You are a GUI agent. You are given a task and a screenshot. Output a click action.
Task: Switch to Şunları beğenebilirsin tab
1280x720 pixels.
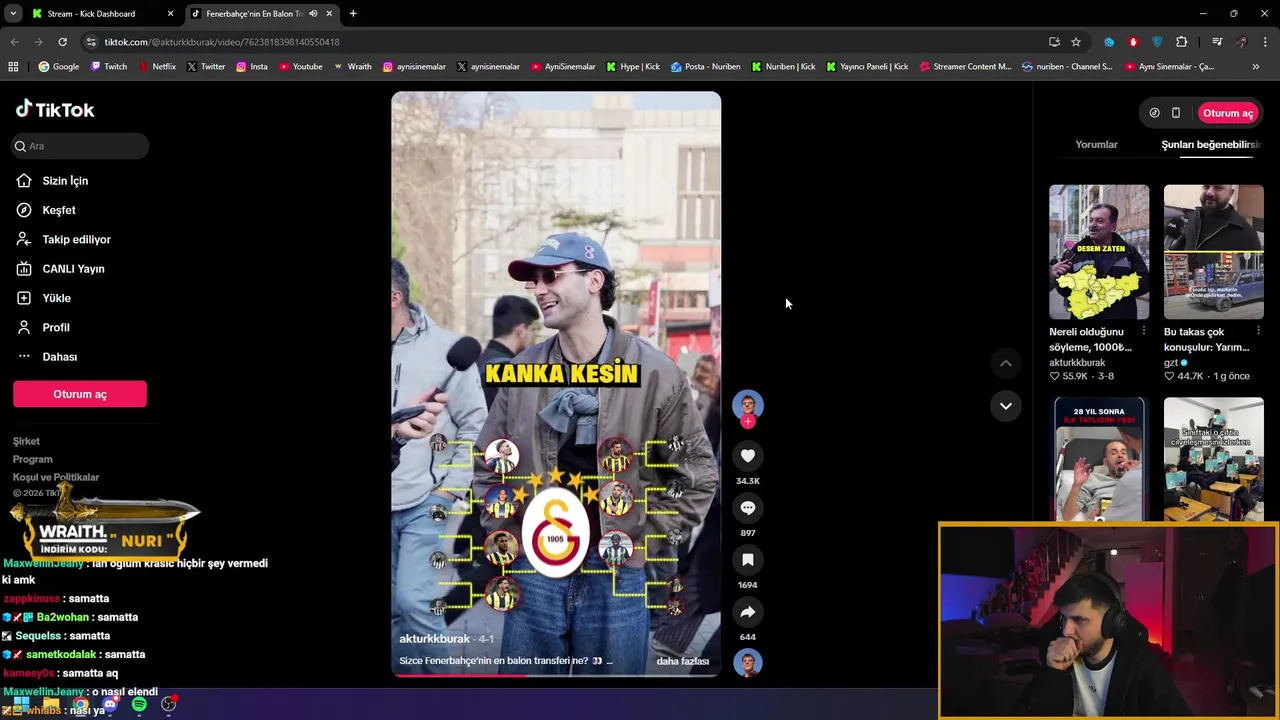[1210, 145]
